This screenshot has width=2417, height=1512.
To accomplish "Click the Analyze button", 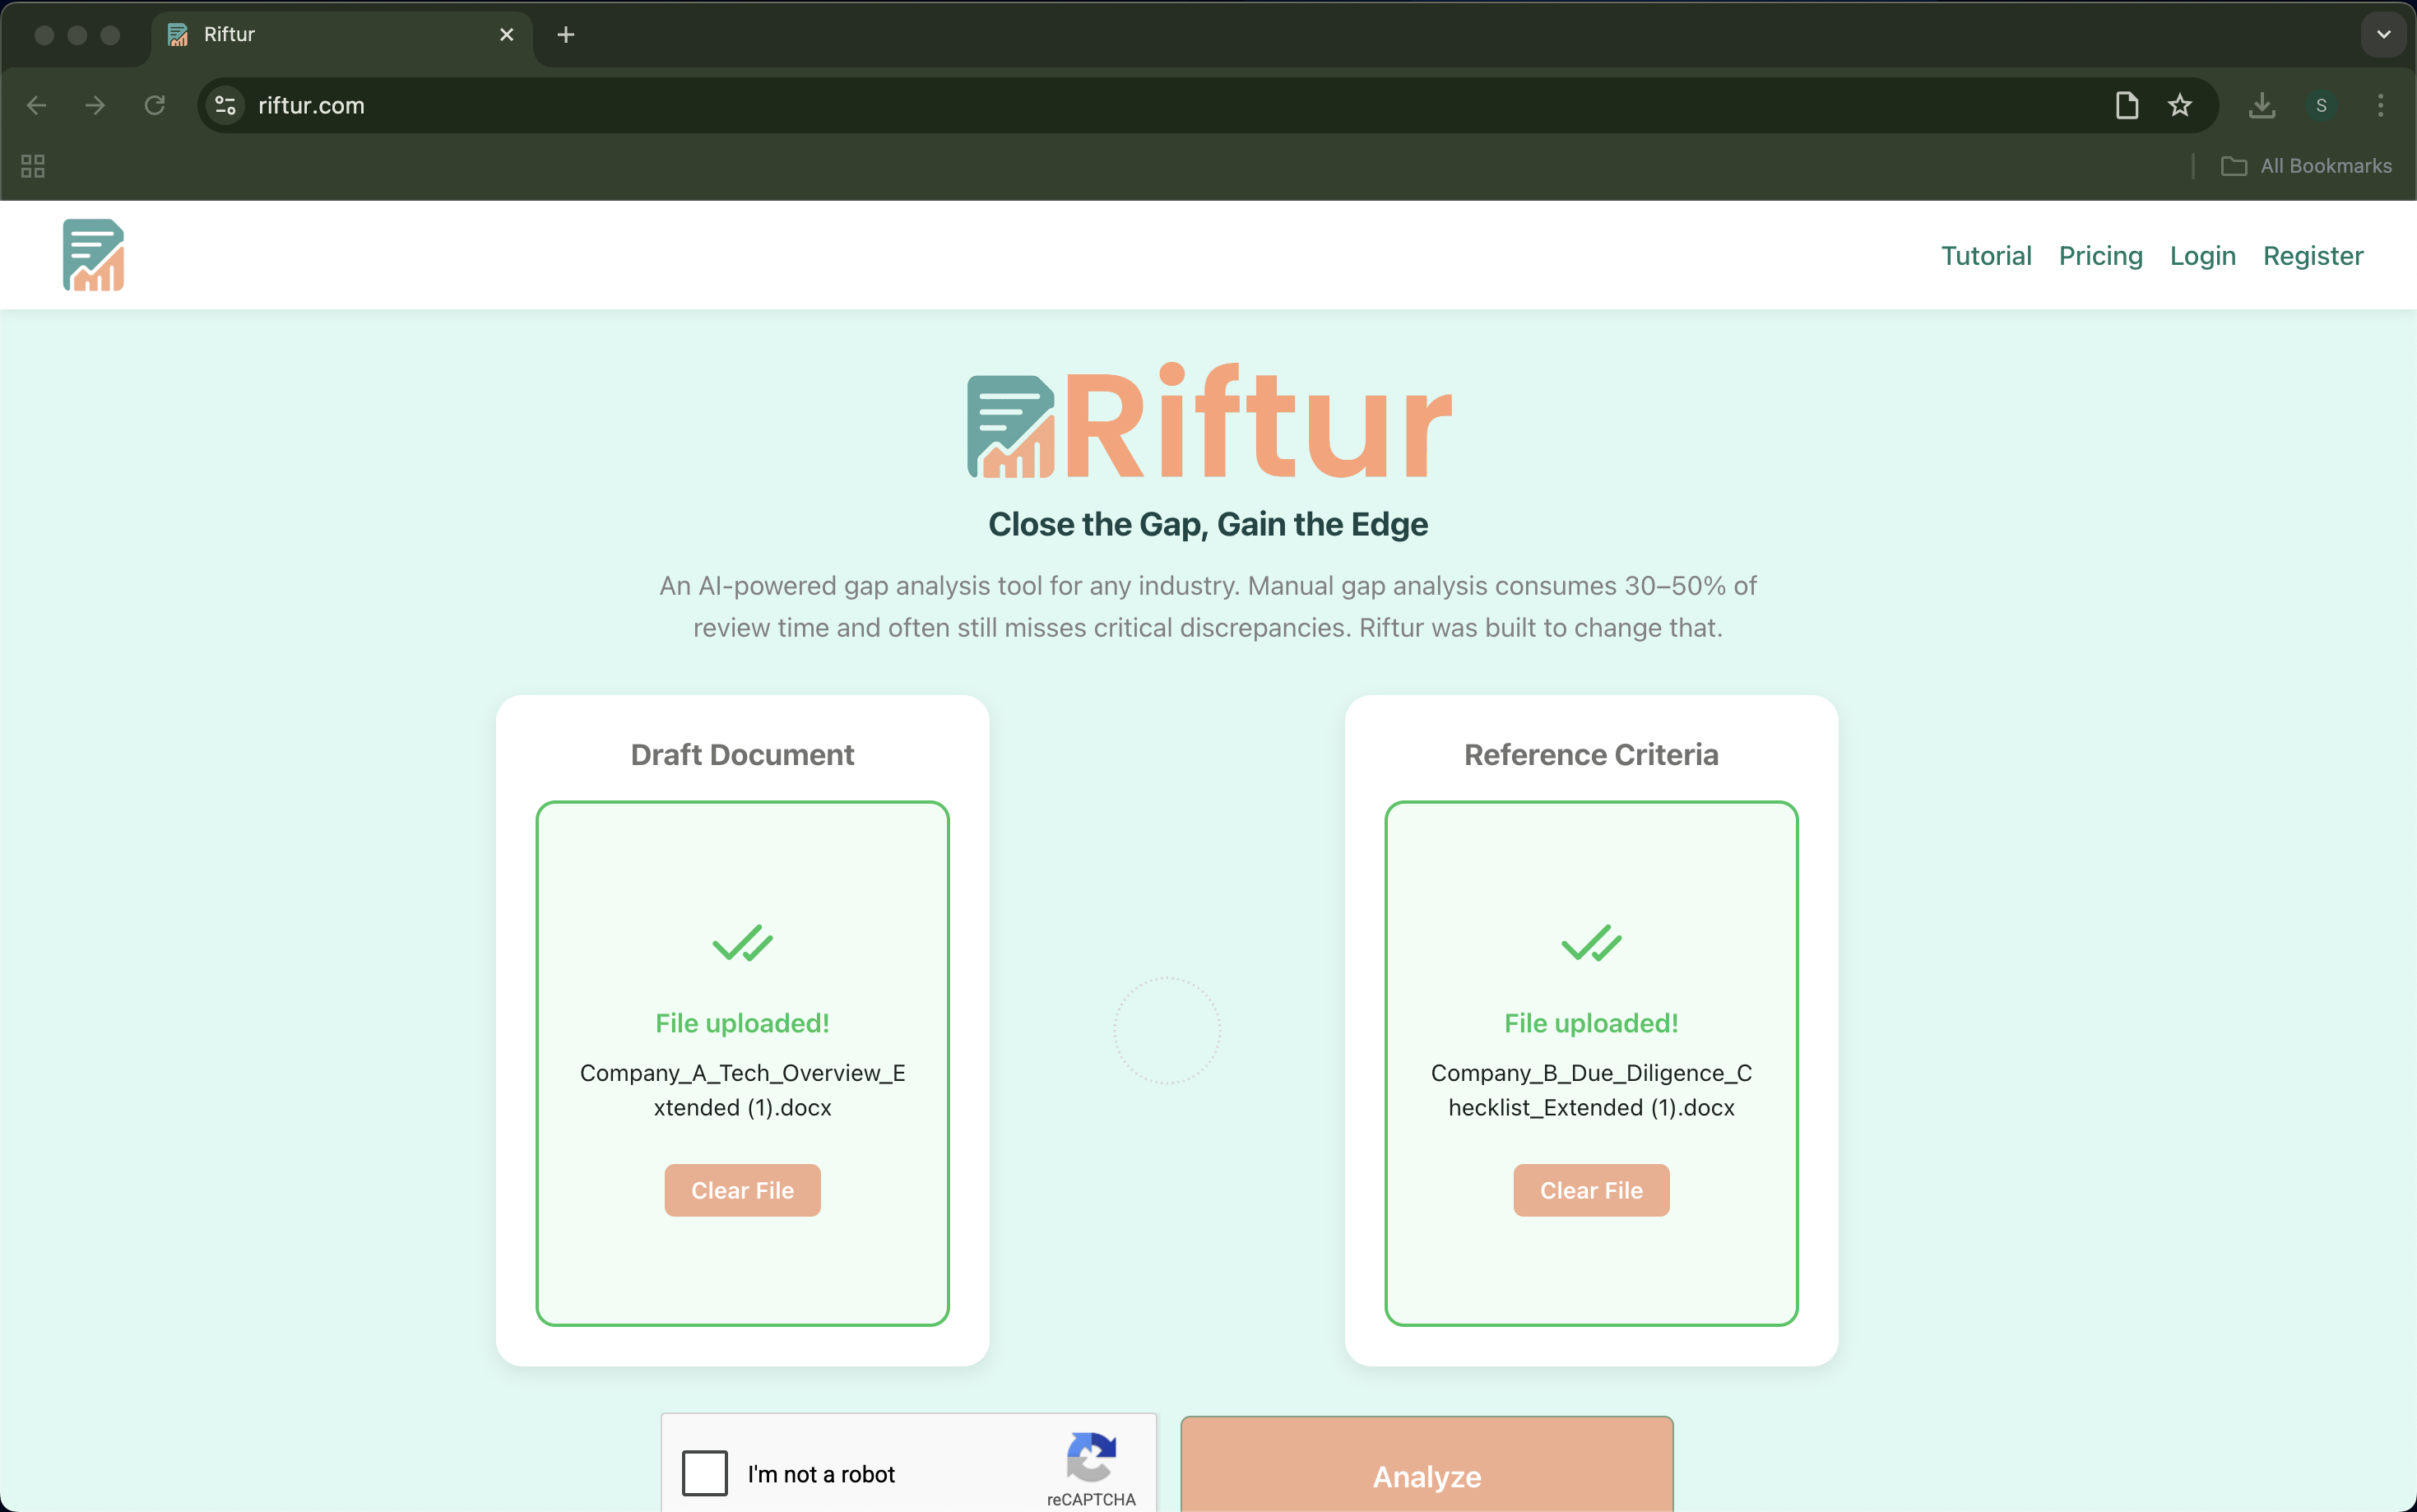I will [1426, 1476].
